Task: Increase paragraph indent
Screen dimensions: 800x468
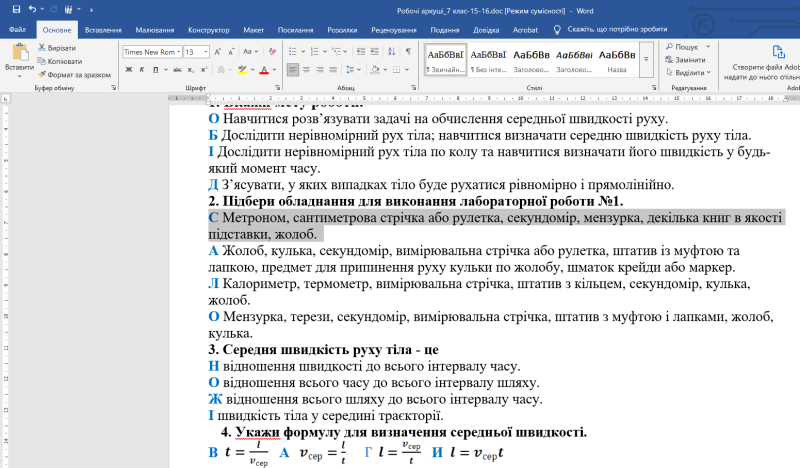Action: [374, 52]
